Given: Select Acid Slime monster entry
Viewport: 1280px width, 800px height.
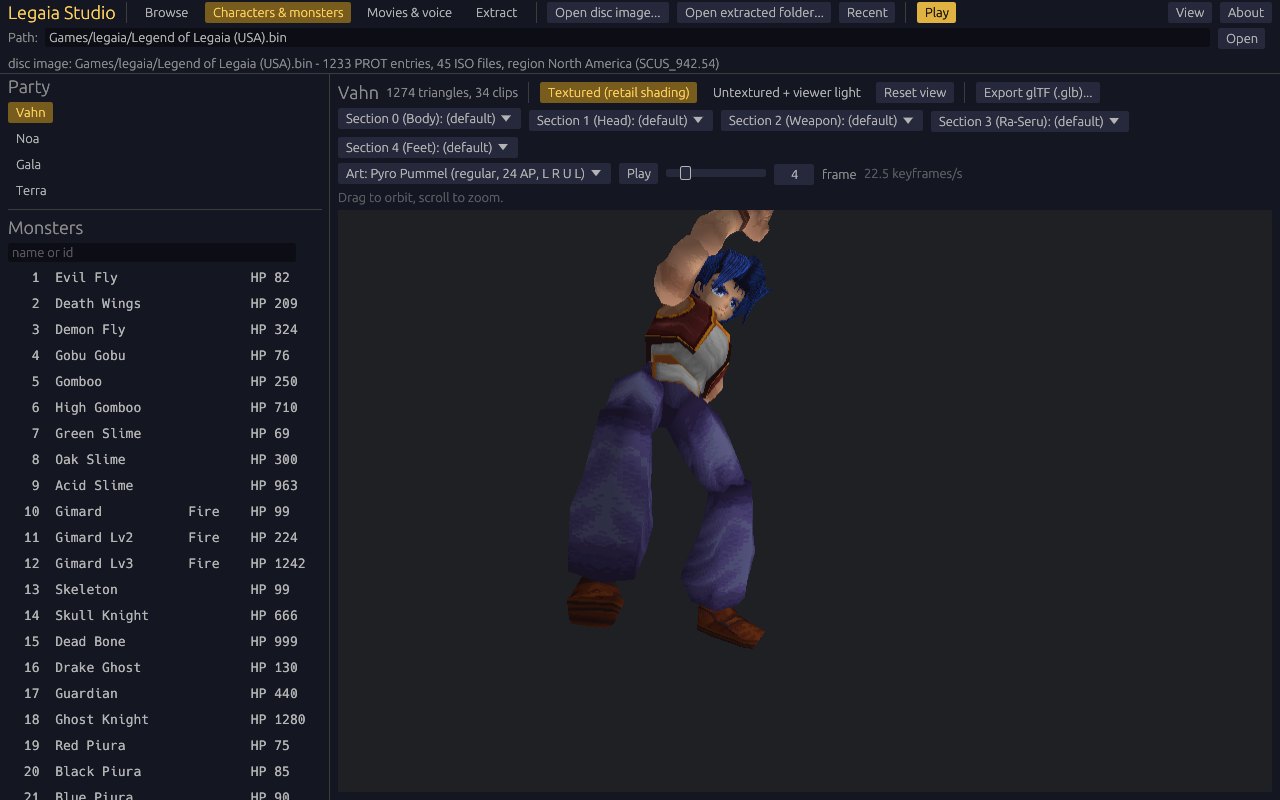Looking at the screenshot, I should [x=164, y=485].
